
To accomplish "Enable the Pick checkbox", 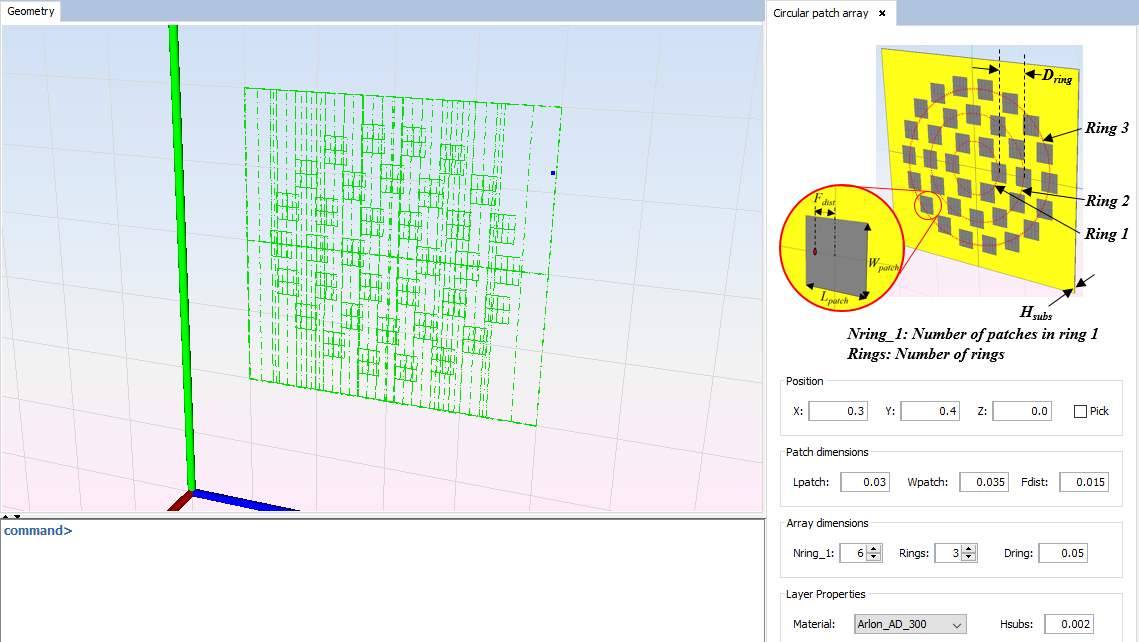I will [x=1080, y=411].
